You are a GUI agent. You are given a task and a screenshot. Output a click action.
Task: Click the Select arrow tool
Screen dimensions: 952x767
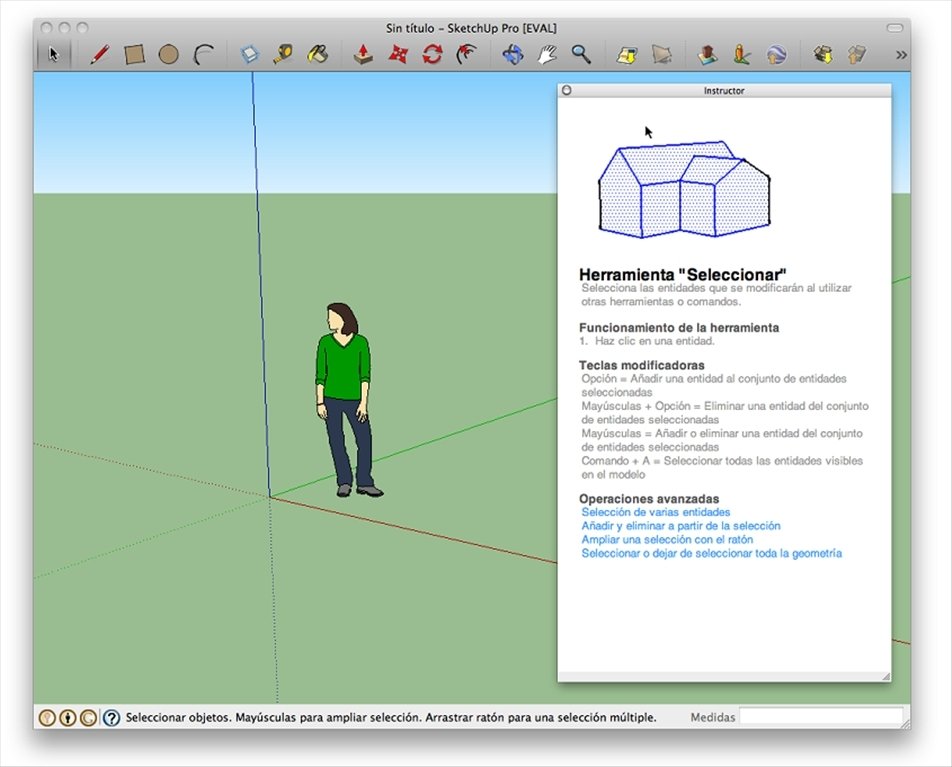tap(54, 54)
